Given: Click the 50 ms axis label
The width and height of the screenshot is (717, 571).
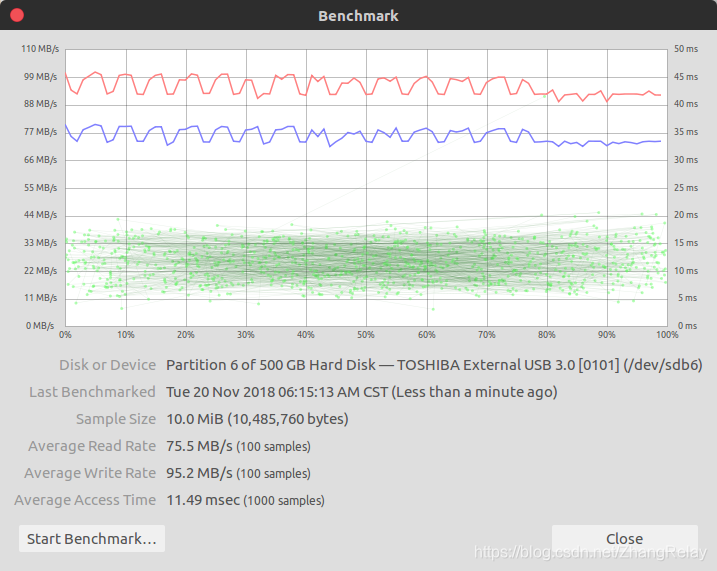Looking at the screenshot, I should [686, 48].
